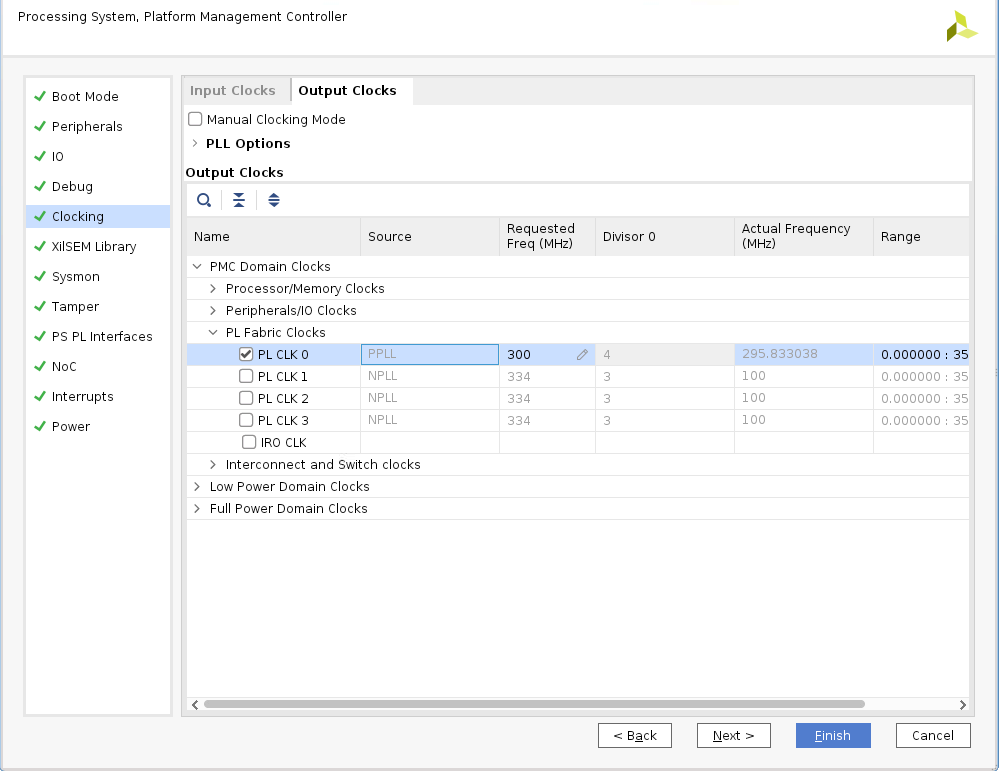
Task: Enable Manual Clocking Mode checkbox
Action: (x=195, y=119)
